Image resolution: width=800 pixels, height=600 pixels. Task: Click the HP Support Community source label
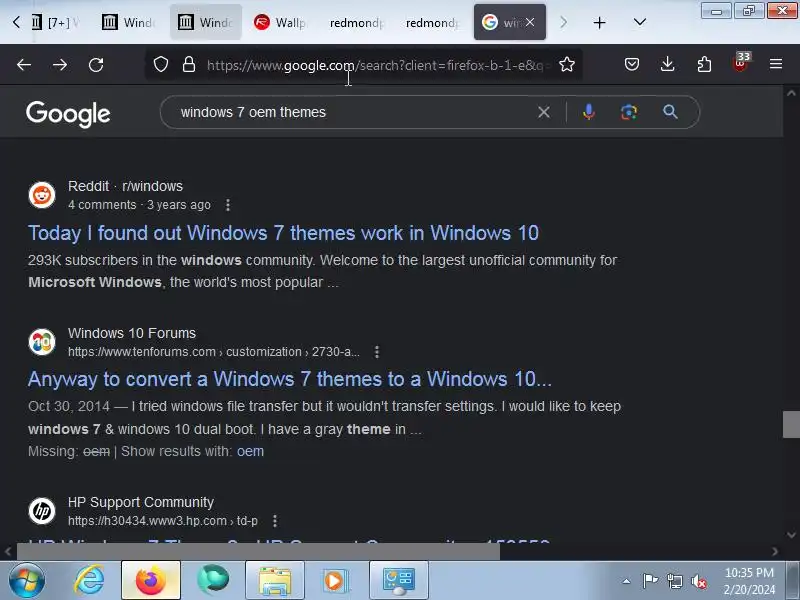141,503
